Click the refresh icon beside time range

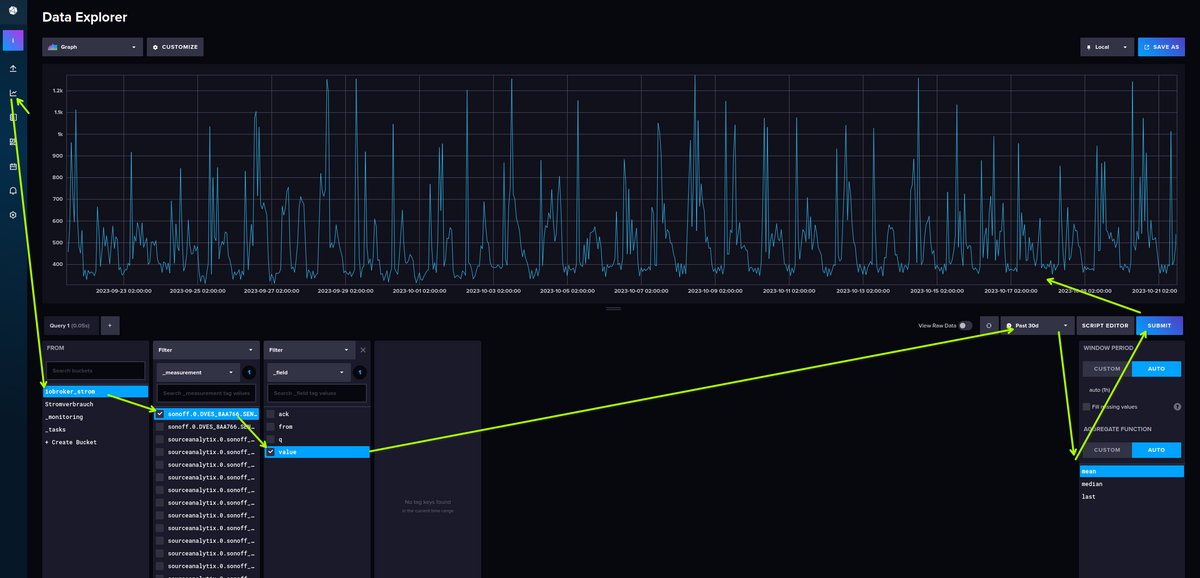tap(989, 325)
